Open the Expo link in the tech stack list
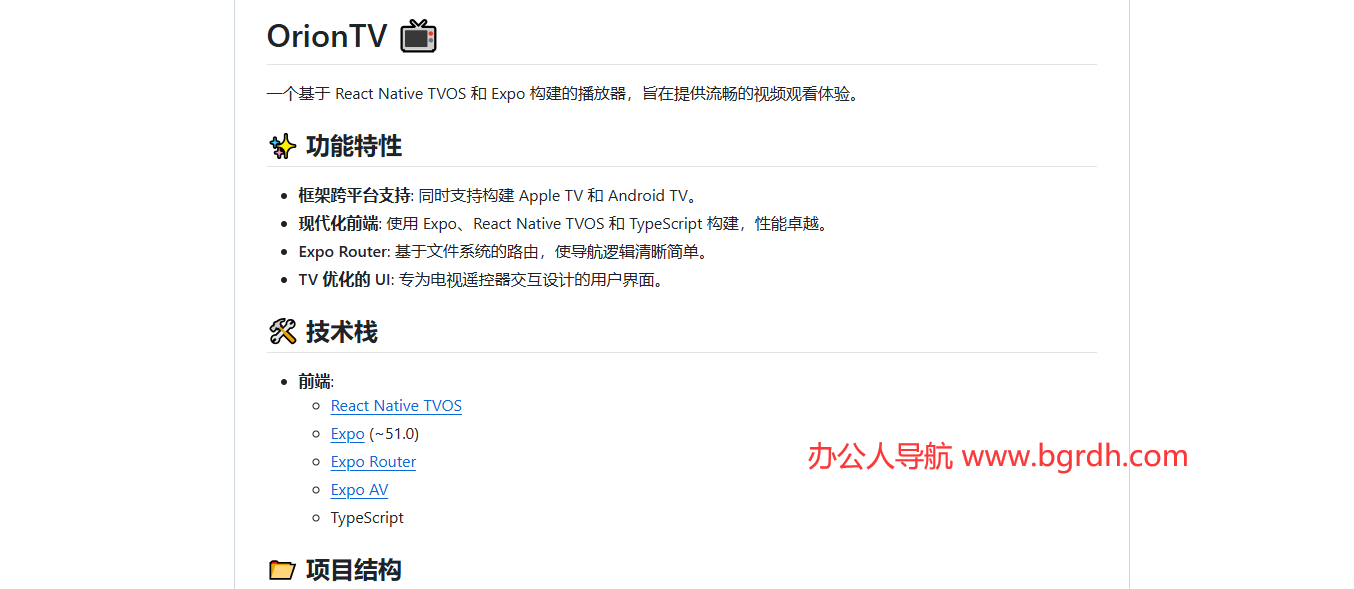The image size is (1354, 589). click(347, 433)
